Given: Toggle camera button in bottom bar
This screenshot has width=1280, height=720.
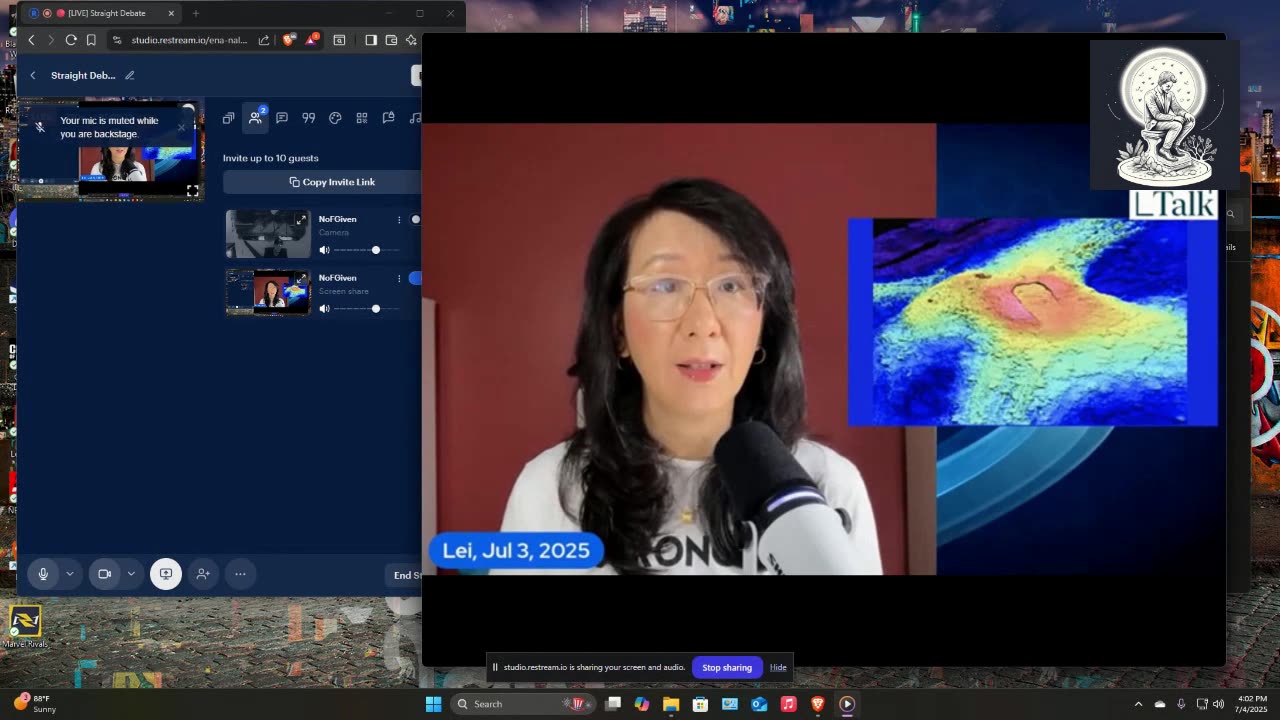Looking at the screenshot, I should (104, 574).
